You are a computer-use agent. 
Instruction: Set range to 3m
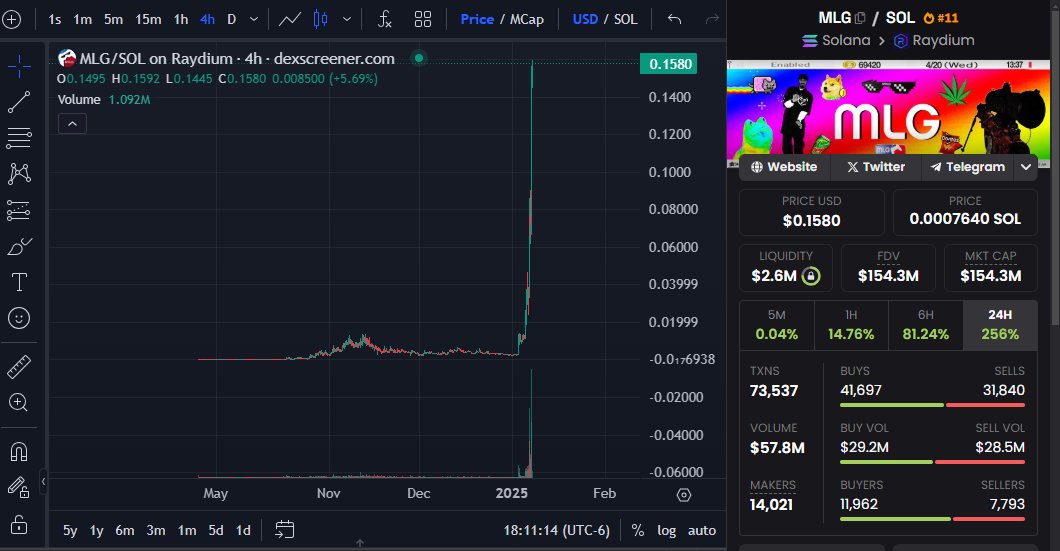click(156, 531)
